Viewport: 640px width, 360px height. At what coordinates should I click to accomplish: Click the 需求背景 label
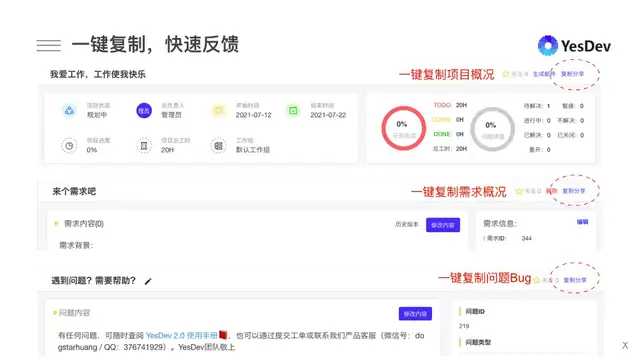[76, 245]
